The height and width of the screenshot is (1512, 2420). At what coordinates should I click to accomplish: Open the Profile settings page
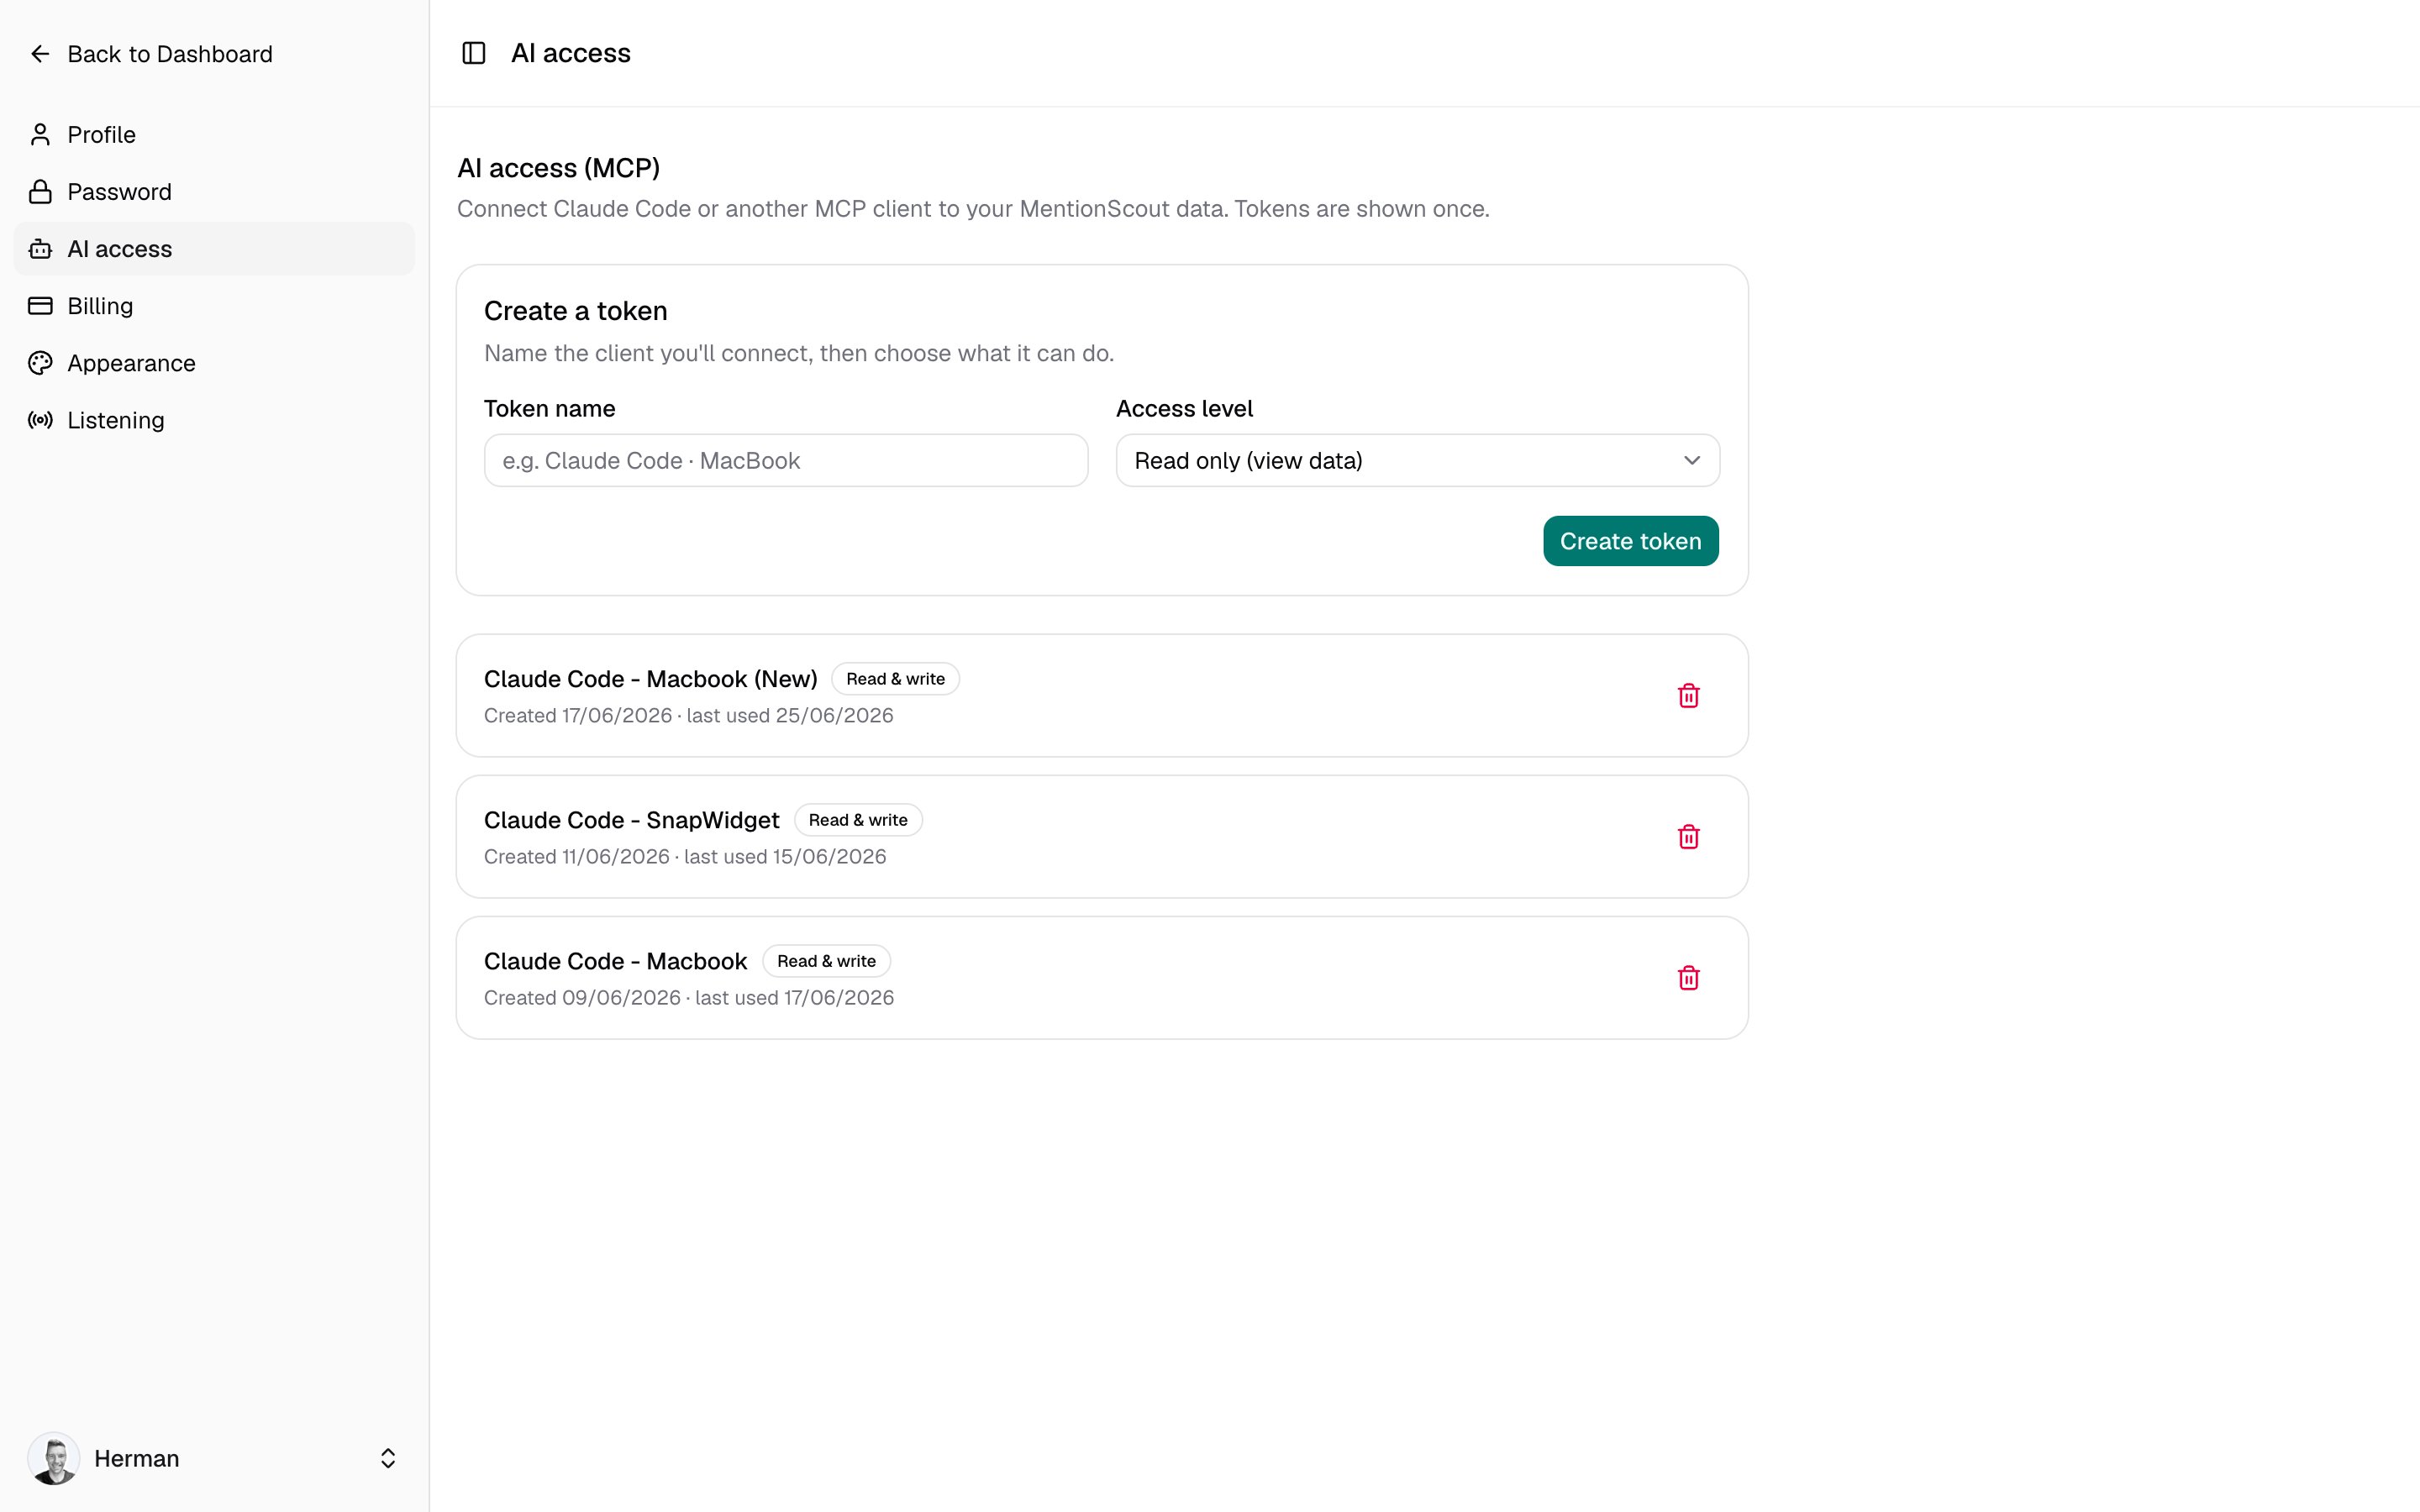pos(214,135)
